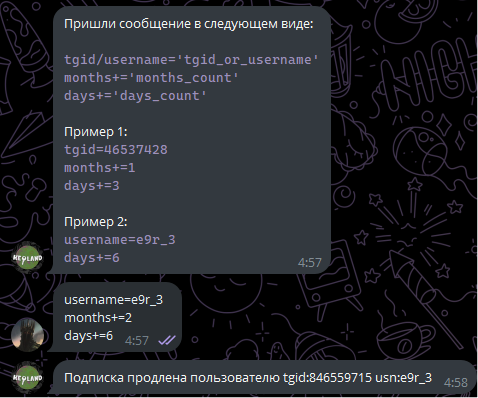Copy the example code username=e9r_3
The image size is (478, 398).
120,240
